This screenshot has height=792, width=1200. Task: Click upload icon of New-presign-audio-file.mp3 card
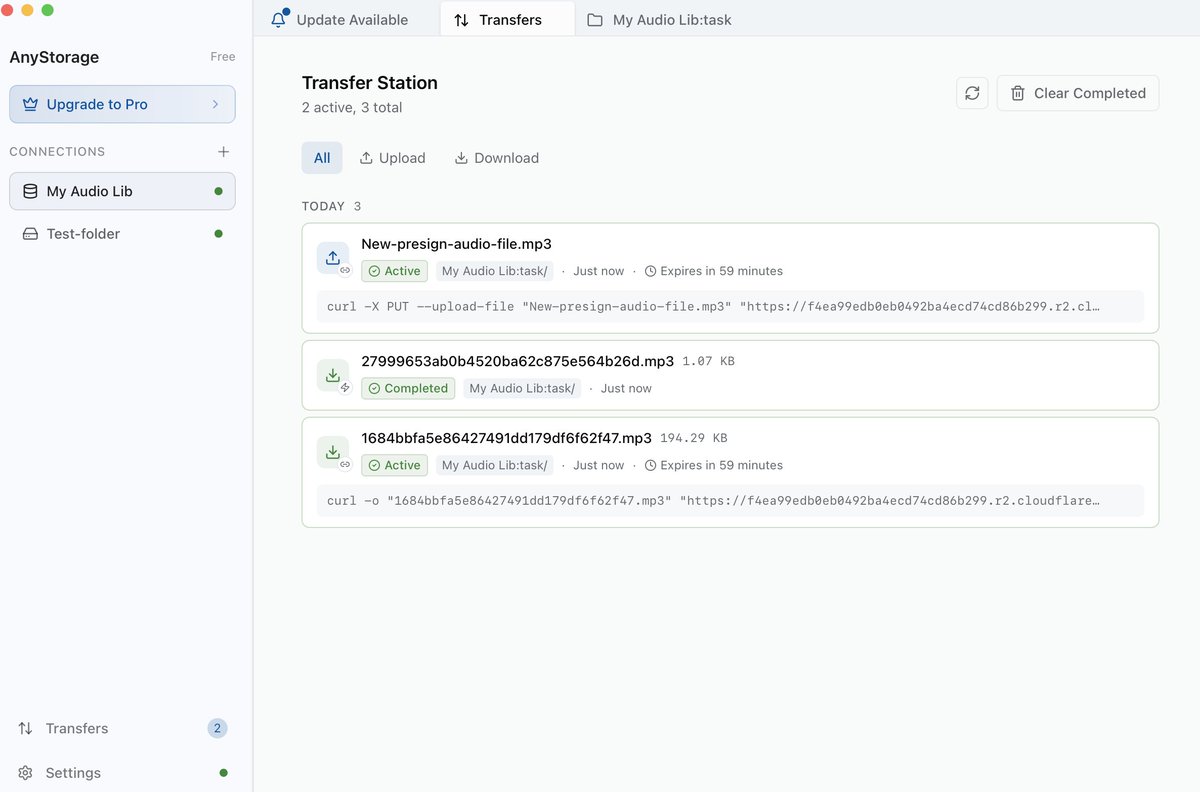[x=333, y=258]
